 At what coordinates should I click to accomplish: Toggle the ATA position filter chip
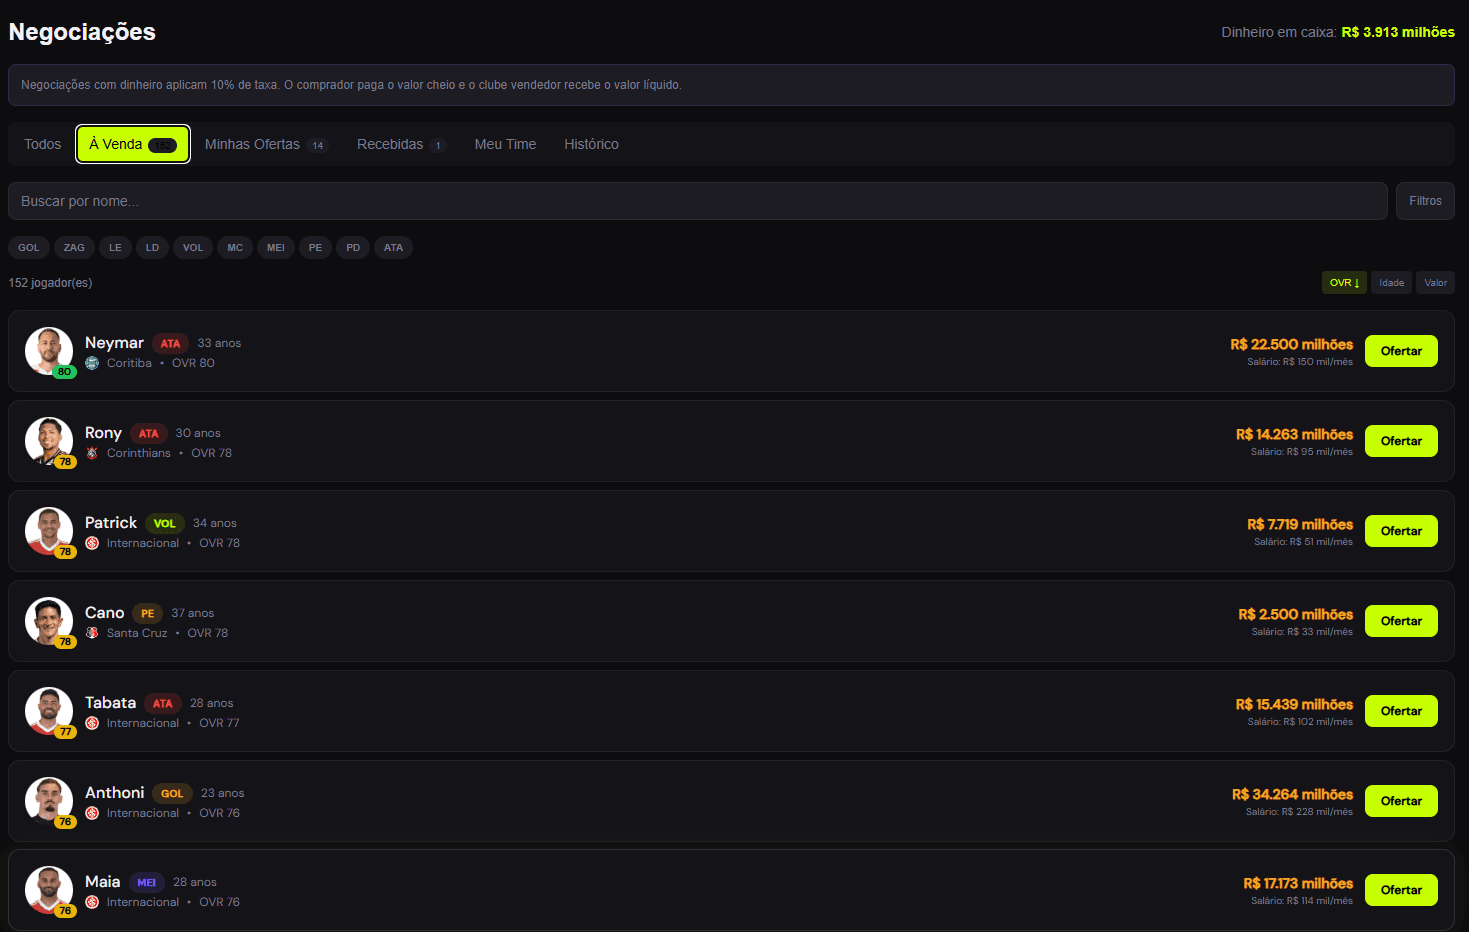point(394,248)
